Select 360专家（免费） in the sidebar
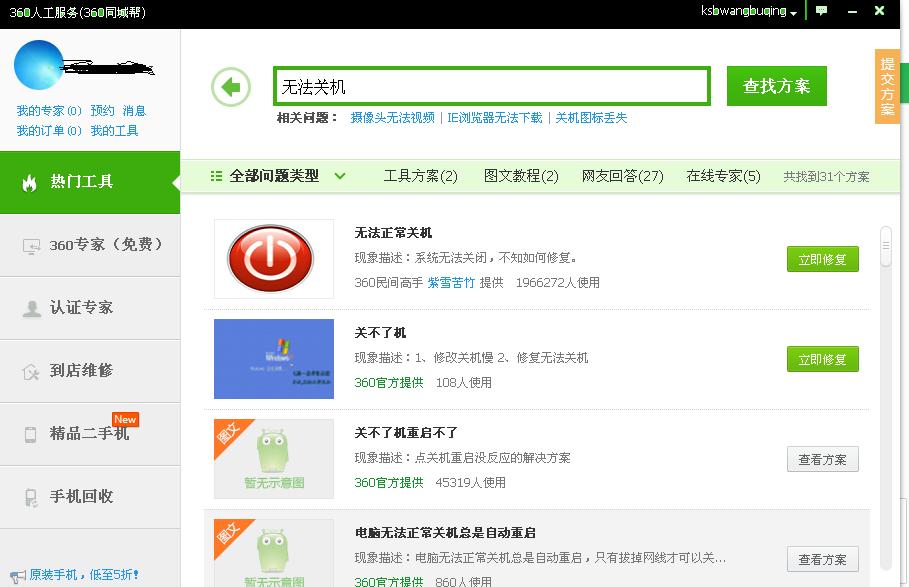This screenshot has width=909, height=587. 90,246
